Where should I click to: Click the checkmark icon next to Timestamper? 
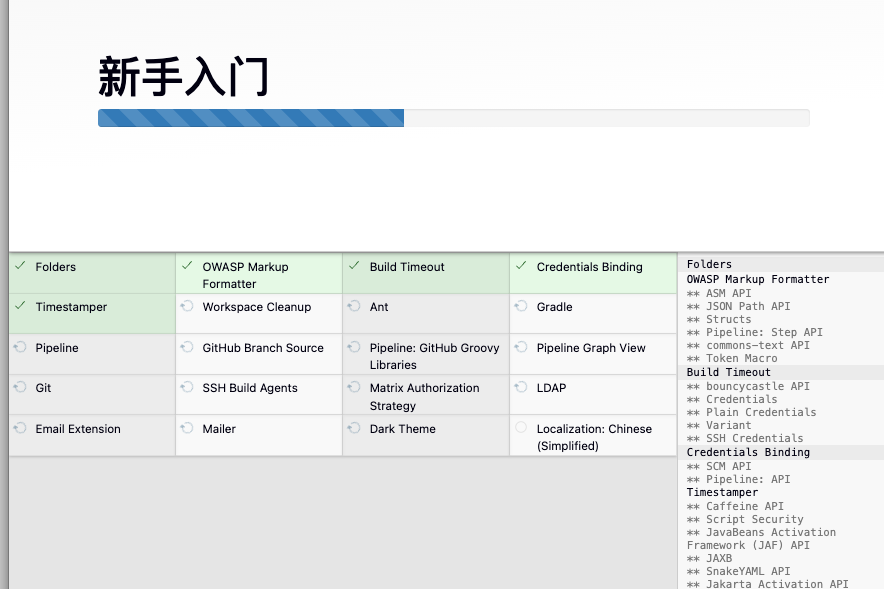20,305
